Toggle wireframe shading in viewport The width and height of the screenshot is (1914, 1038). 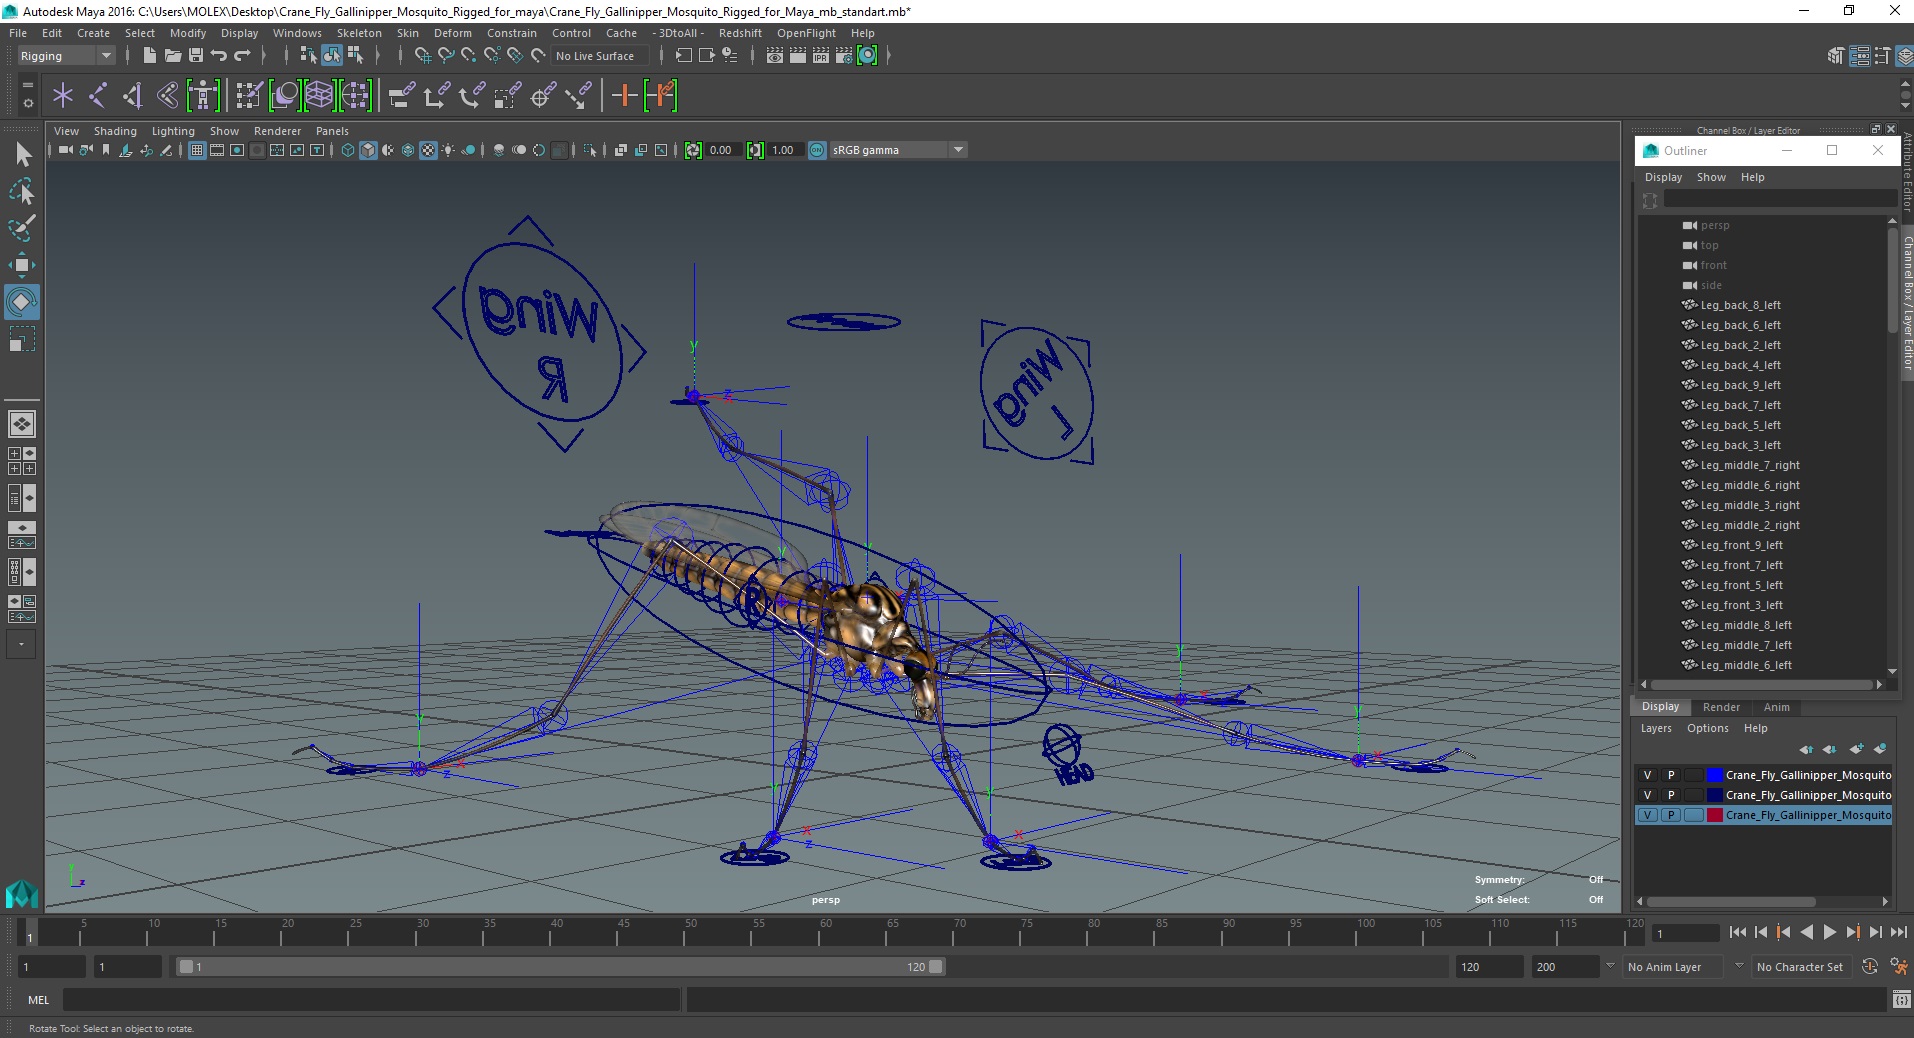[347, 150]
